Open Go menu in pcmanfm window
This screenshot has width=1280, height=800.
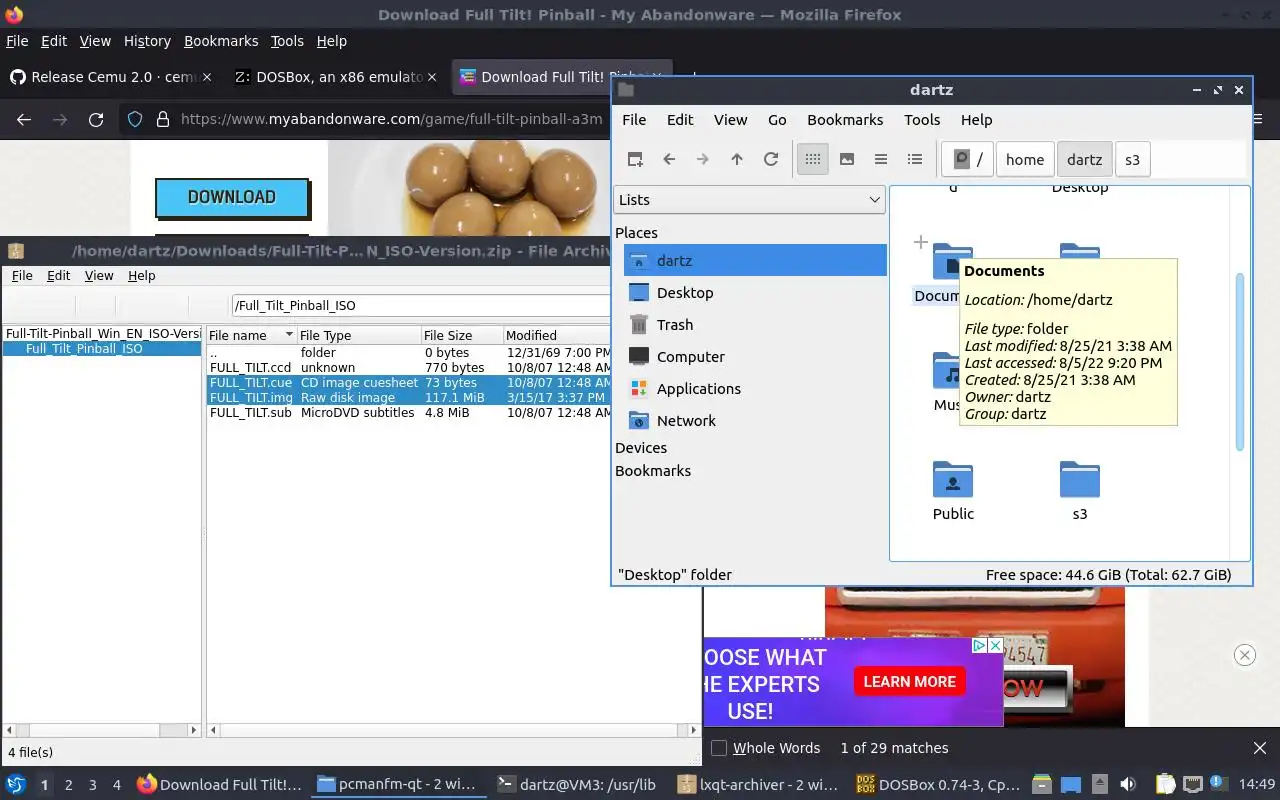point(777,119)
